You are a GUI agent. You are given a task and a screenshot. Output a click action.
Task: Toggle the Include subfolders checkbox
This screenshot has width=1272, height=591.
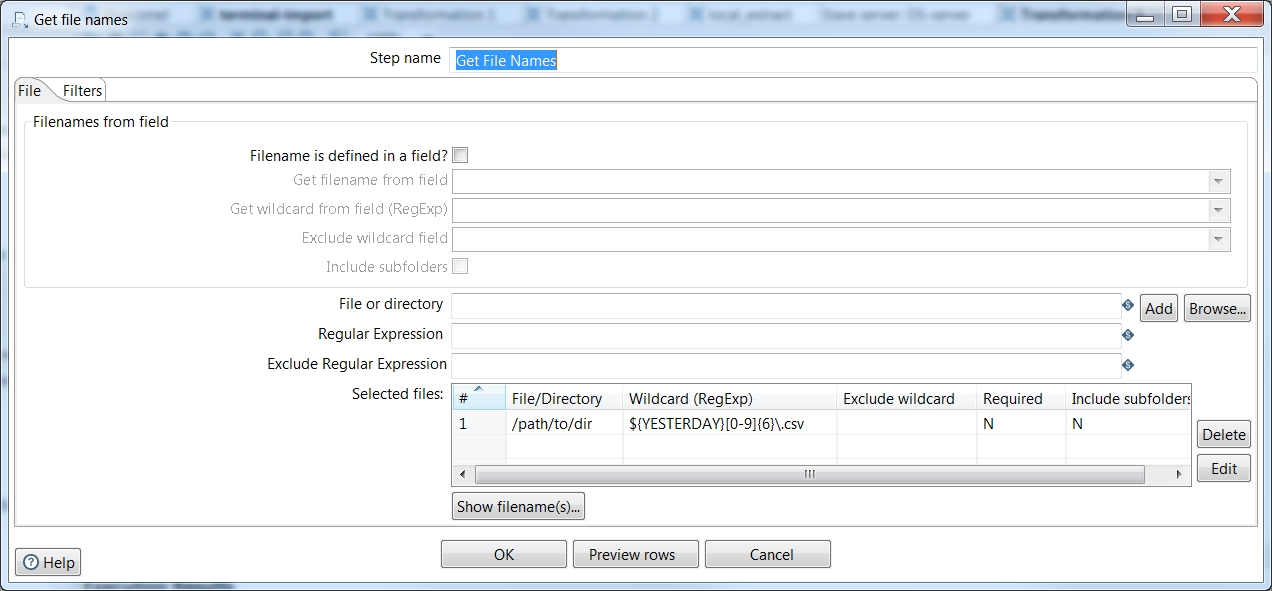tap(460, 266)
